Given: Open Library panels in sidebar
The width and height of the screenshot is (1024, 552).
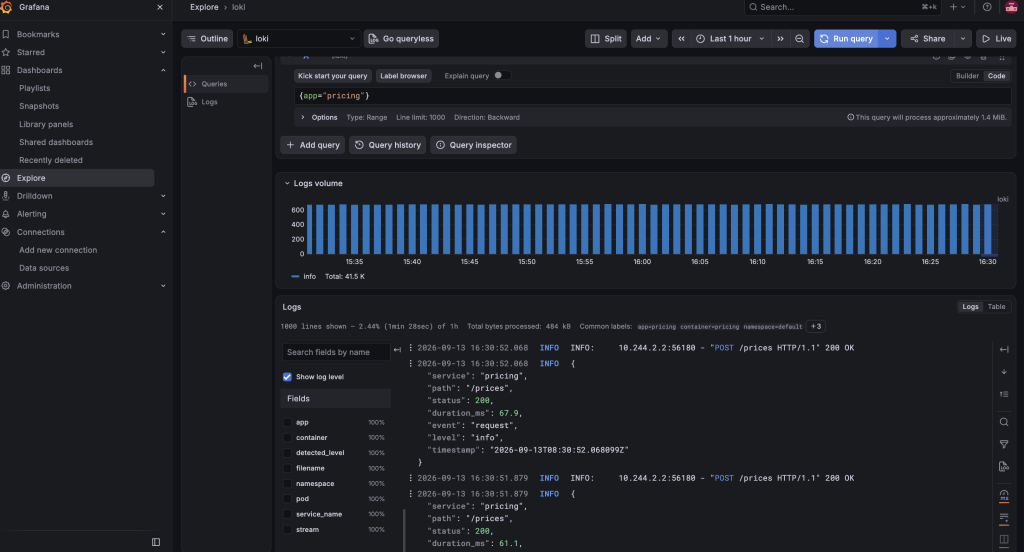Looking at the screenshot, I should pos(46,124).
